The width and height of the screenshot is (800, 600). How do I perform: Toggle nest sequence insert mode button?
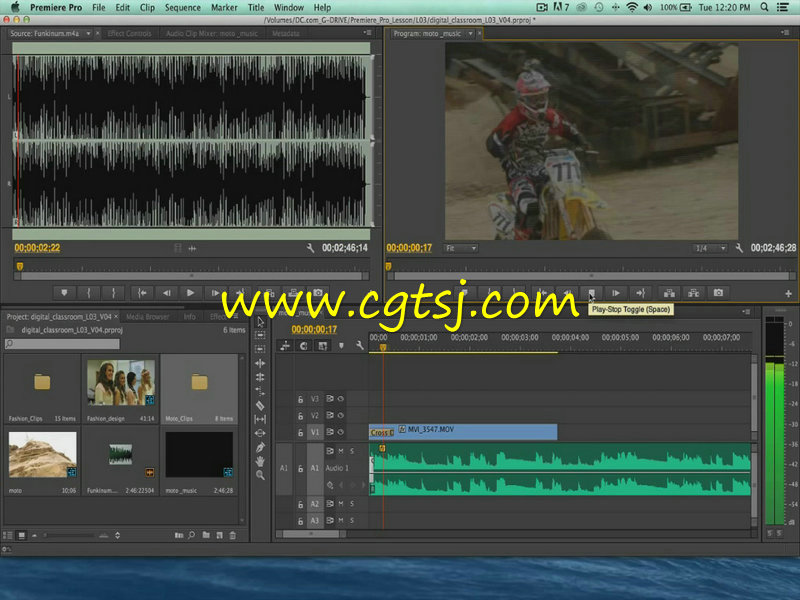pos(285,346)
